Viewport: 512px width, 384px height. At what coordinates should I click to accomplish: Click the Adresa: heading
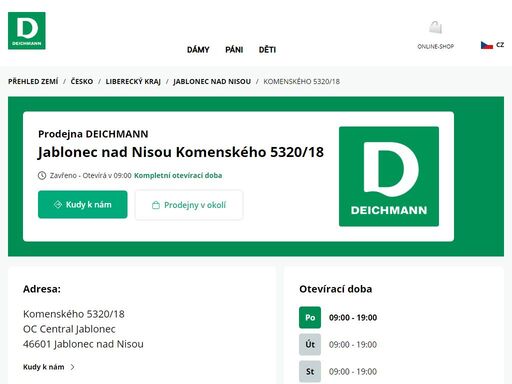click(42, 289)
